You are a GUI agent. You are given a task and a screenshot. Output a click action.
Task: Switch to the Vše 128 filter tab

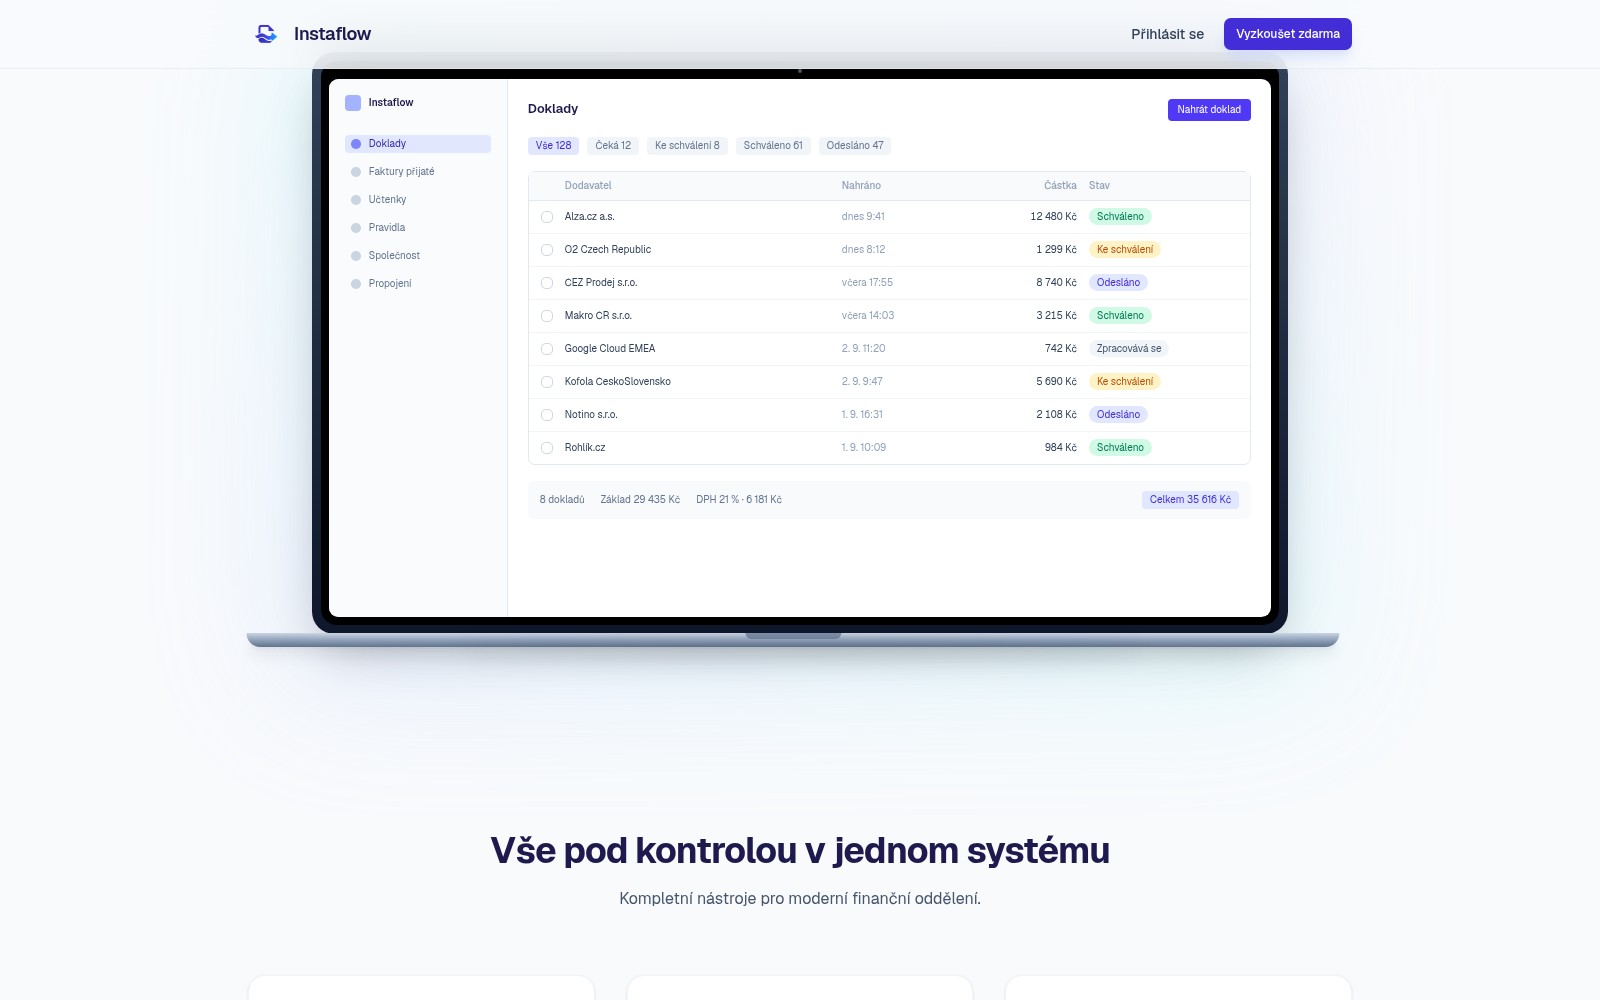pos(553,146)
